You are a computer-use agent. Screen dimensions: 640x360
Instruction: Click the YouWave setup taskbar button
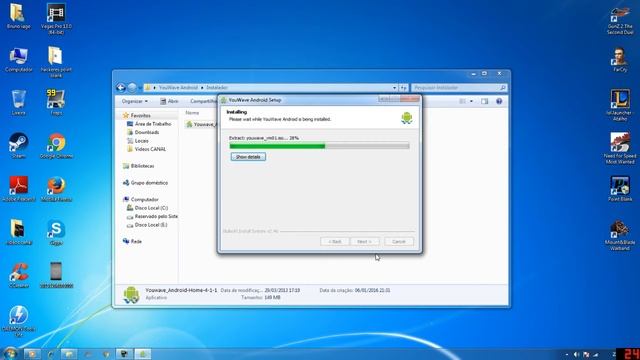coord(143,353)
